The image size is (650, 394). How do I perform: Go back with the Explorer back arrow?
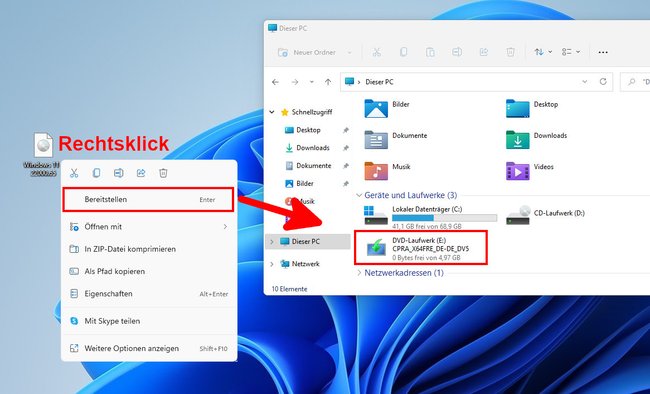click(275, 82)
